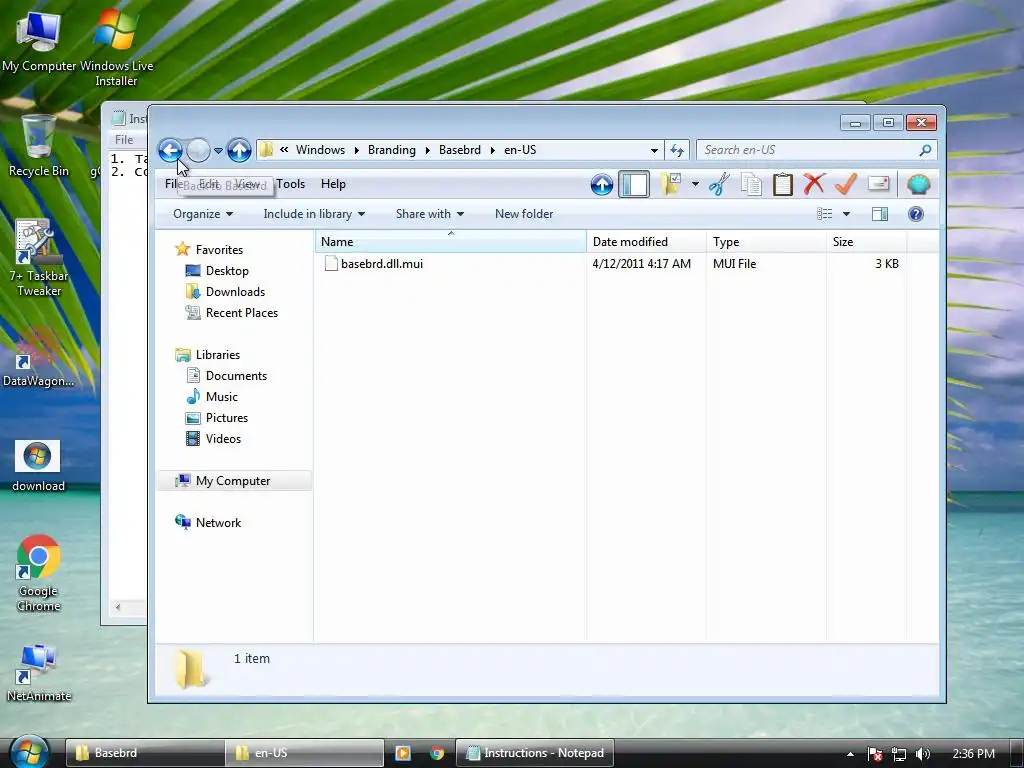Image resolution: width=1024 pixels, height=768 pixels.
Task: Open Classic Shell settings via the shell icon
Action: tap(918, 184)
